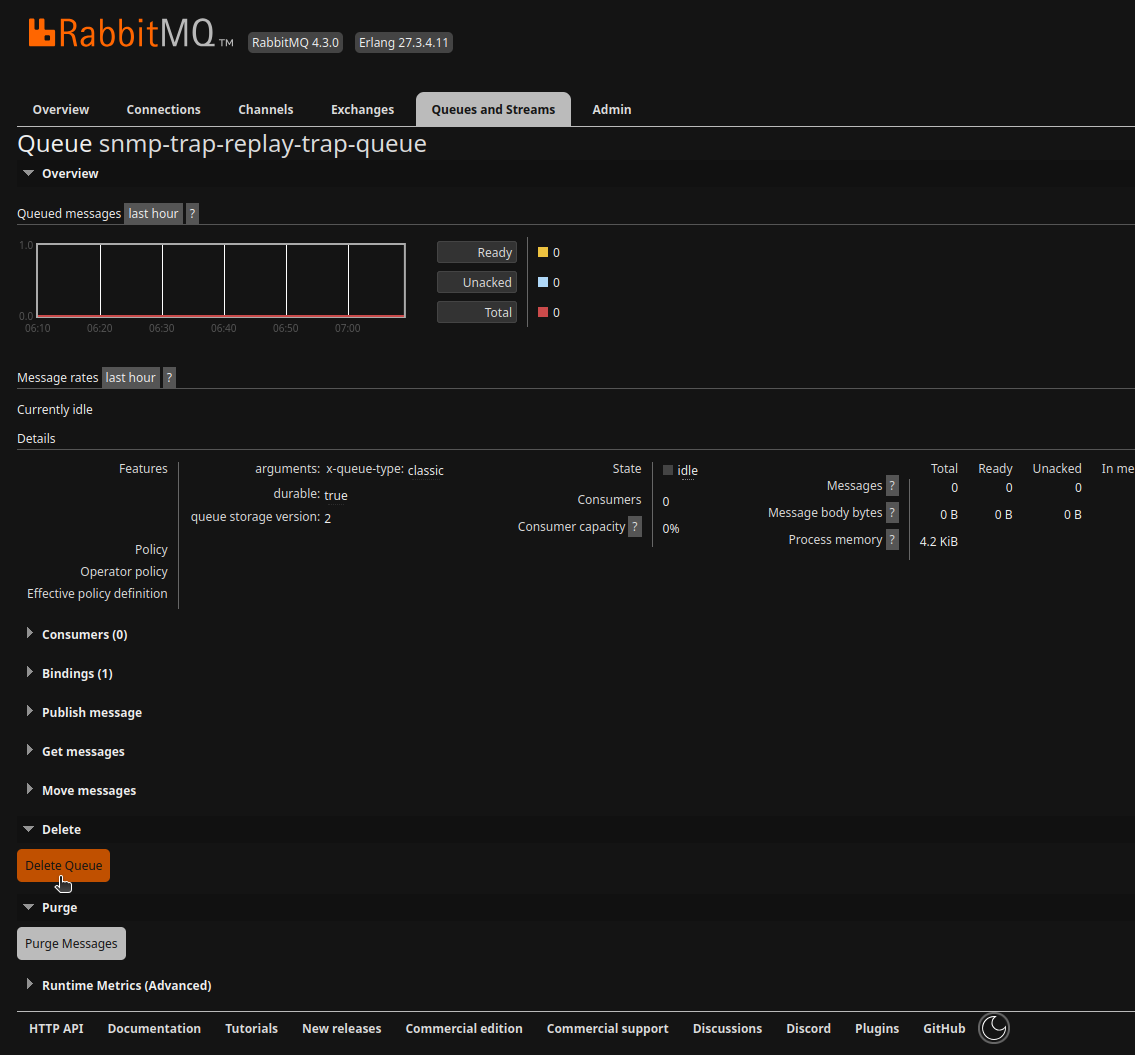Open the Admin tab

point(612,109)
